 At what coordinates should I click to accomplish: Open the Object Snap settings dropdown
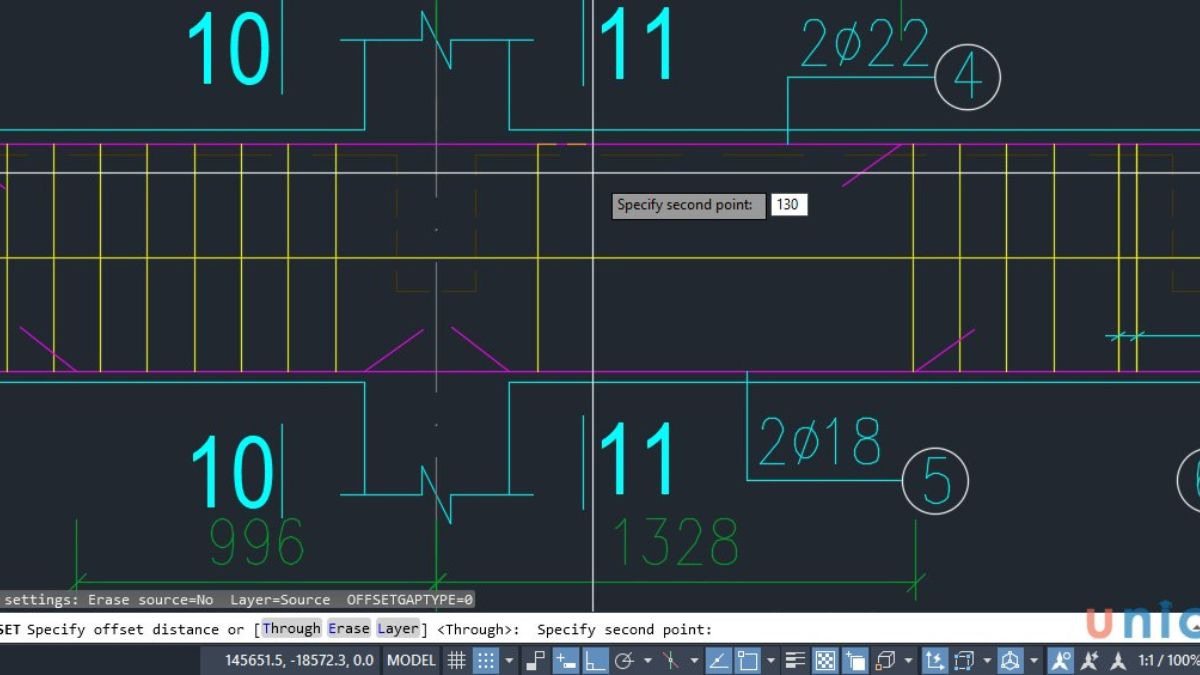[x=768, y=660]
